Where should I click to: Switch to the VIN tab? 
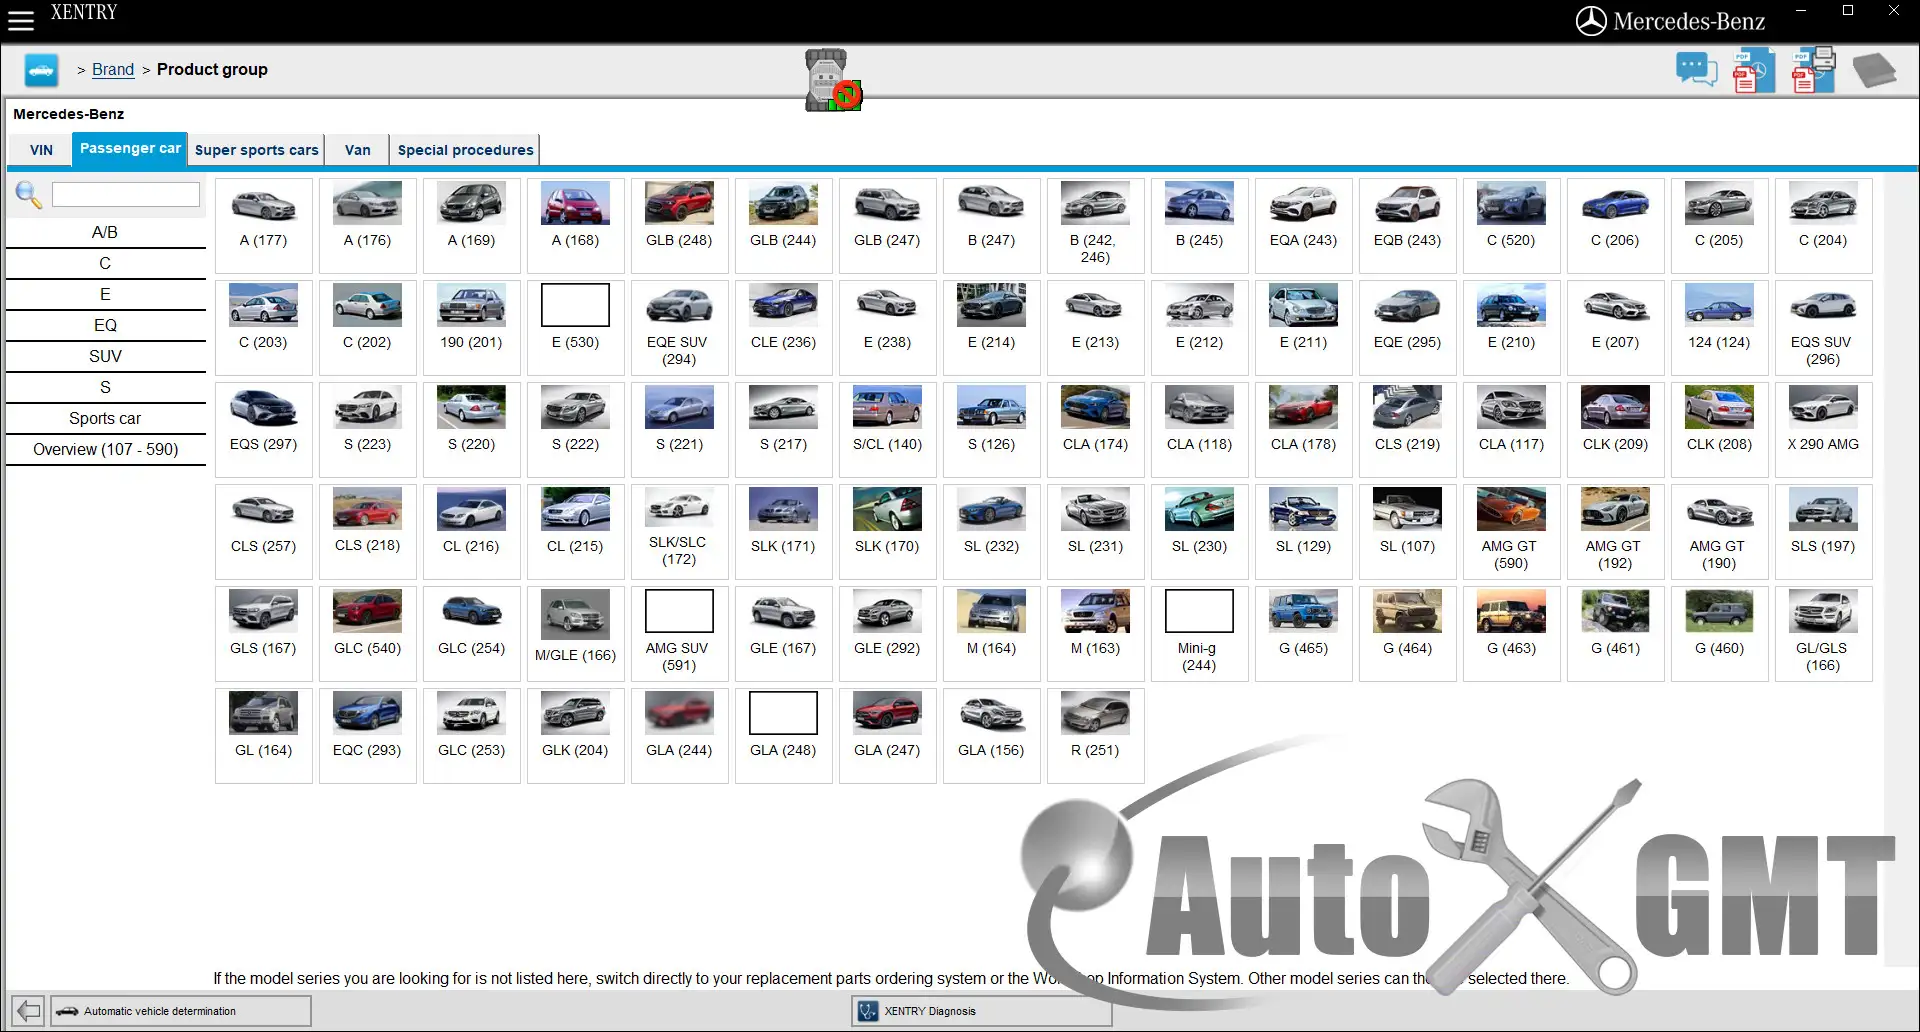41,150
